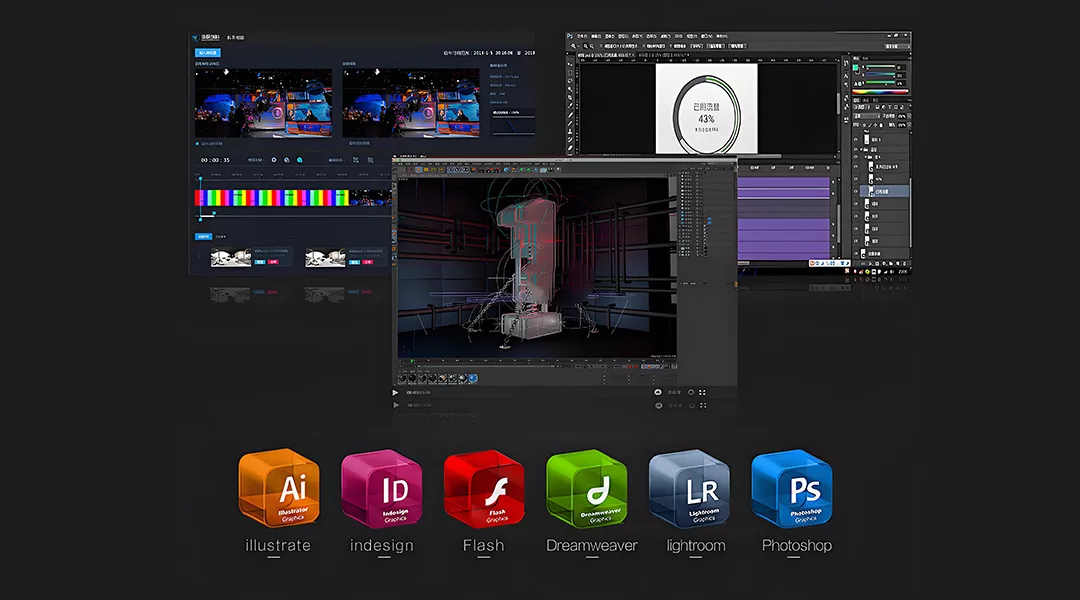
Task: Click the top purple track in Photoshop timeline
Action: [784, 182]
